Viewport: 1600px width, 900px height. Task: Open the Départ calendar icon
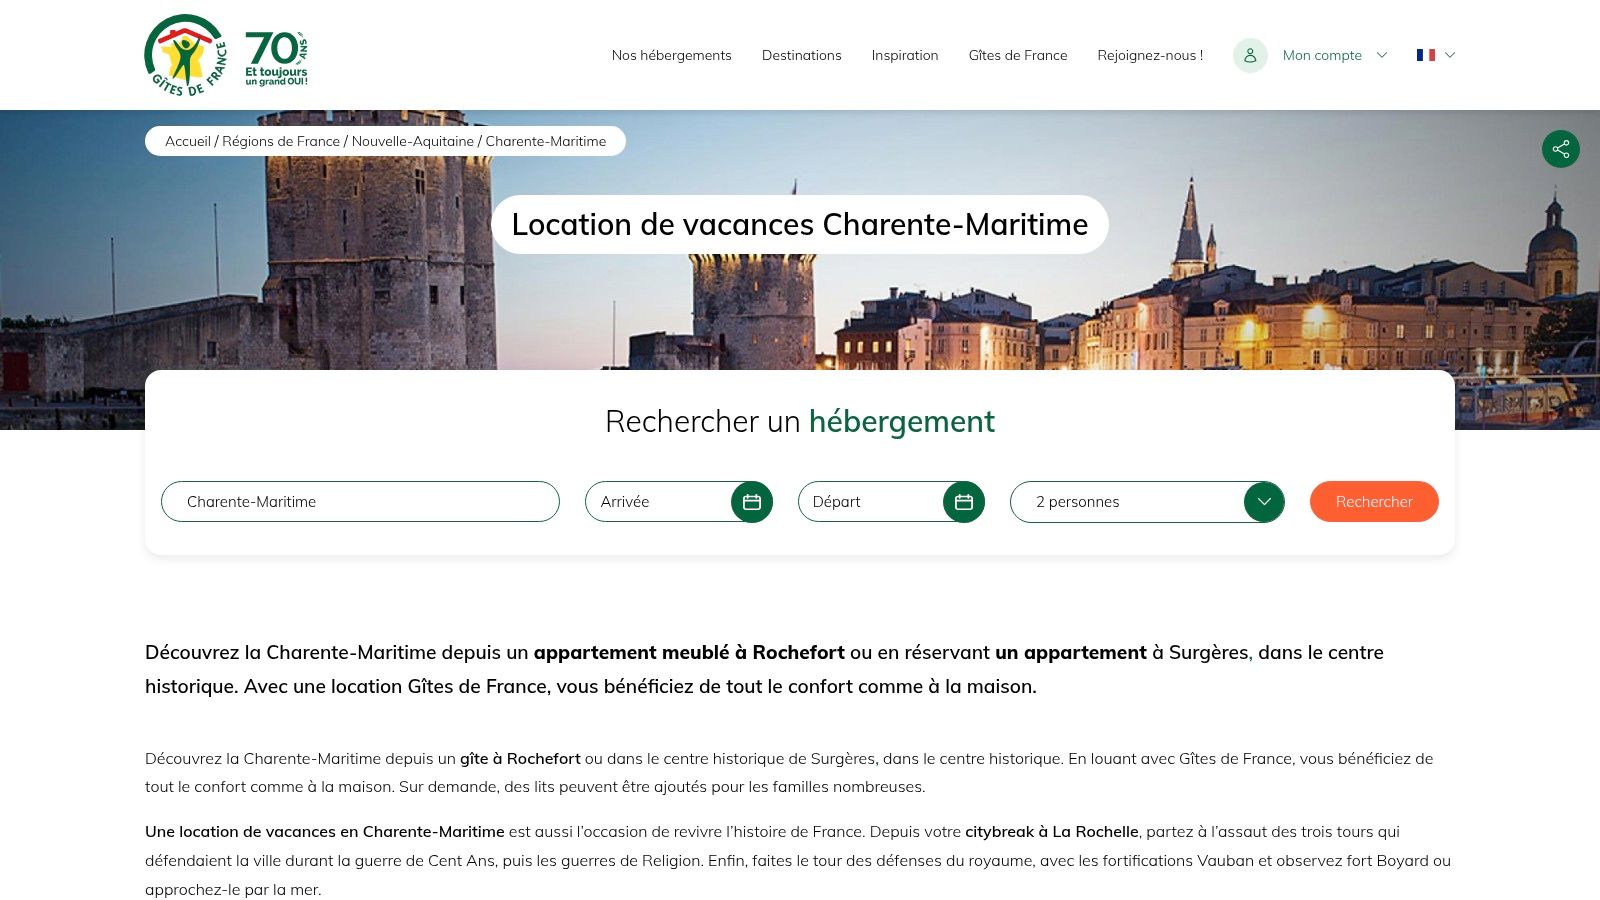(964, 502)
